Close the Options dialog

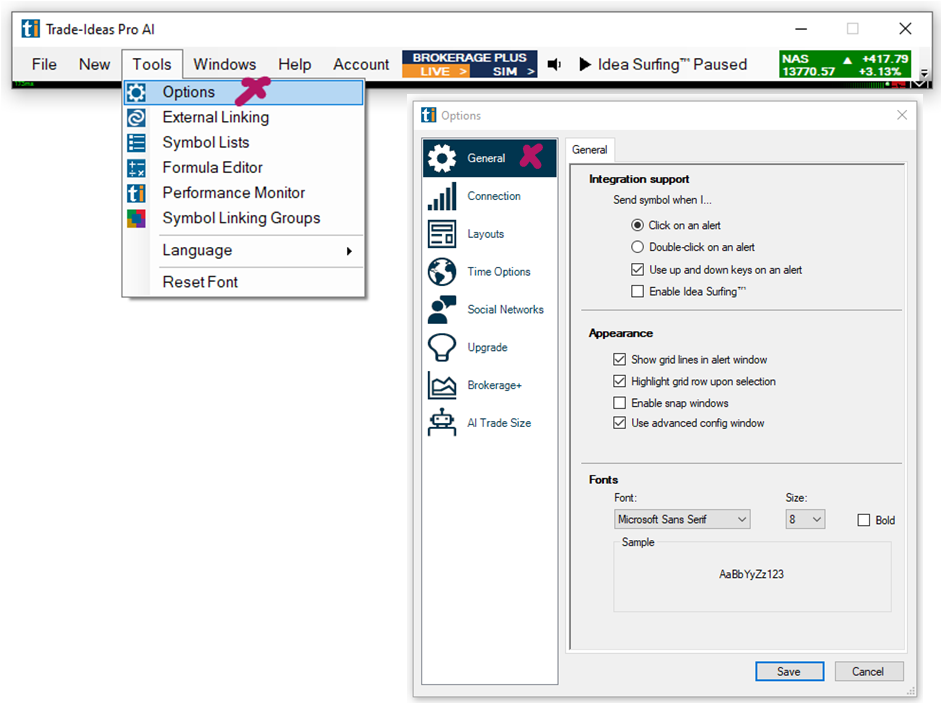(902, 115)
